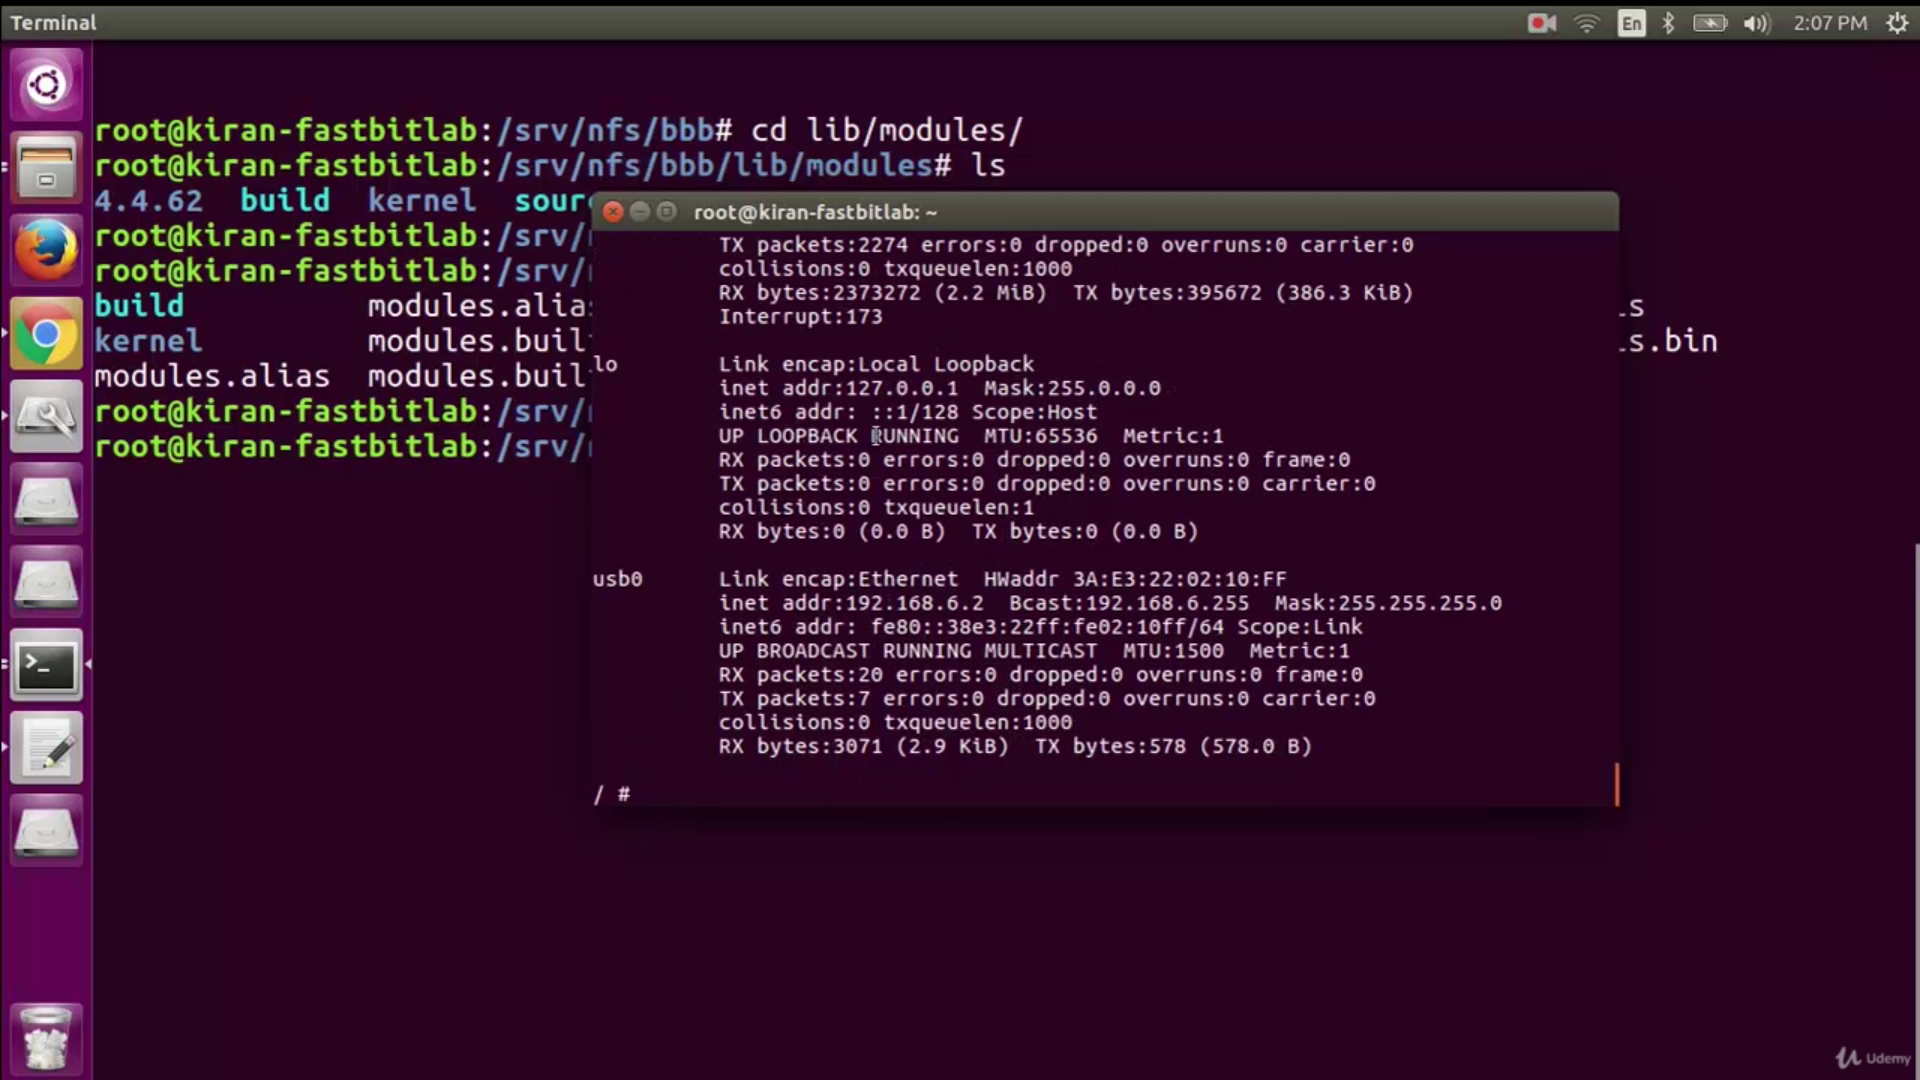The height and width of the screenshot is (1080, 1920).
Task: Minimize the root@kiran-fastbitlab: ~ window
Action: coord(640,212)
